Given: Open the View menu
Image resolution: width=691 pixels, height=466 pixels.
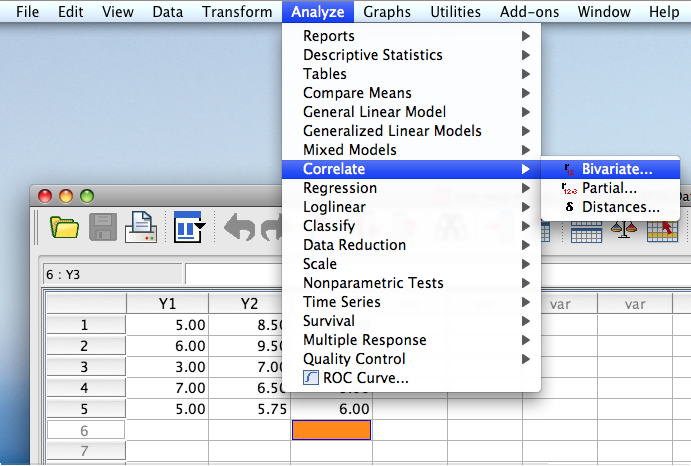Looking at the screenshot, I should (118, 11).
